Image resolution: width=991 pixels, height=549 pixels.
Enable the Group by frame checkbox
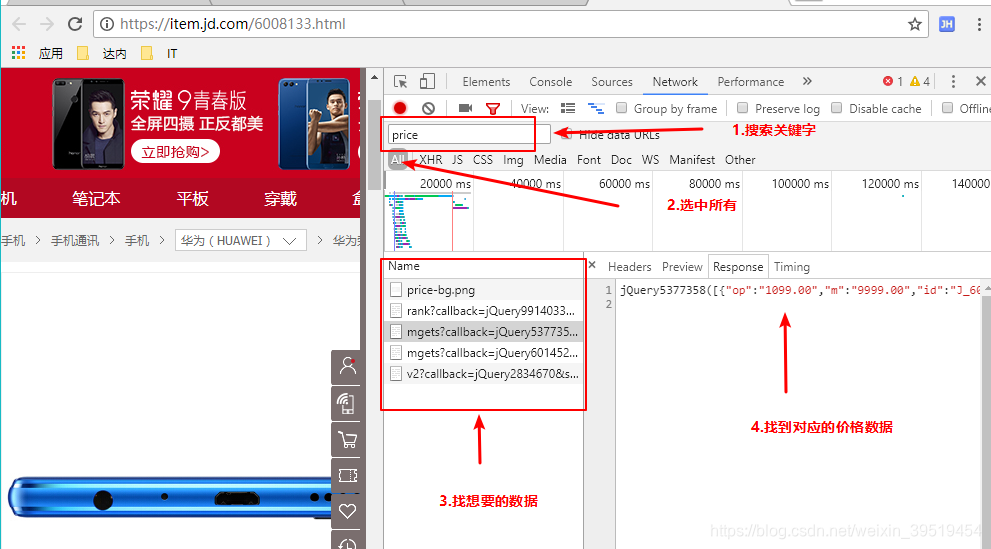tap(622, 108)
